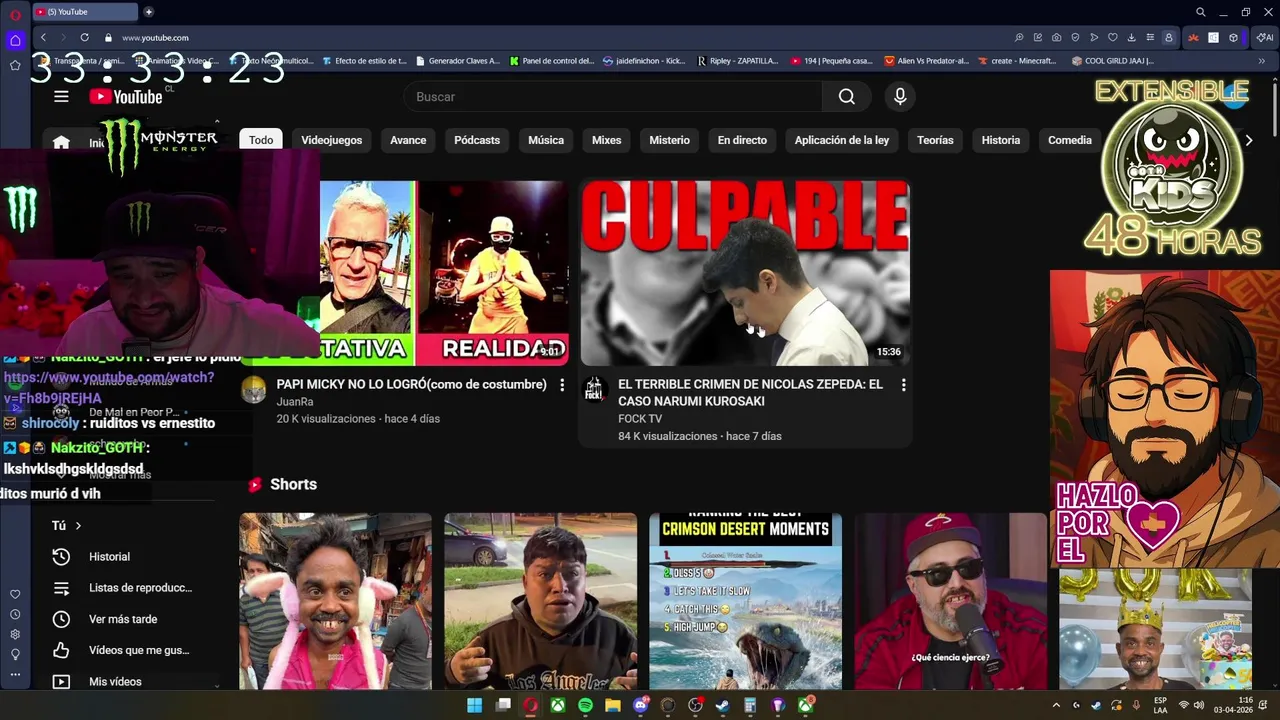Select the Avance filter chip

pyautogui.click(x=408, y=140)
